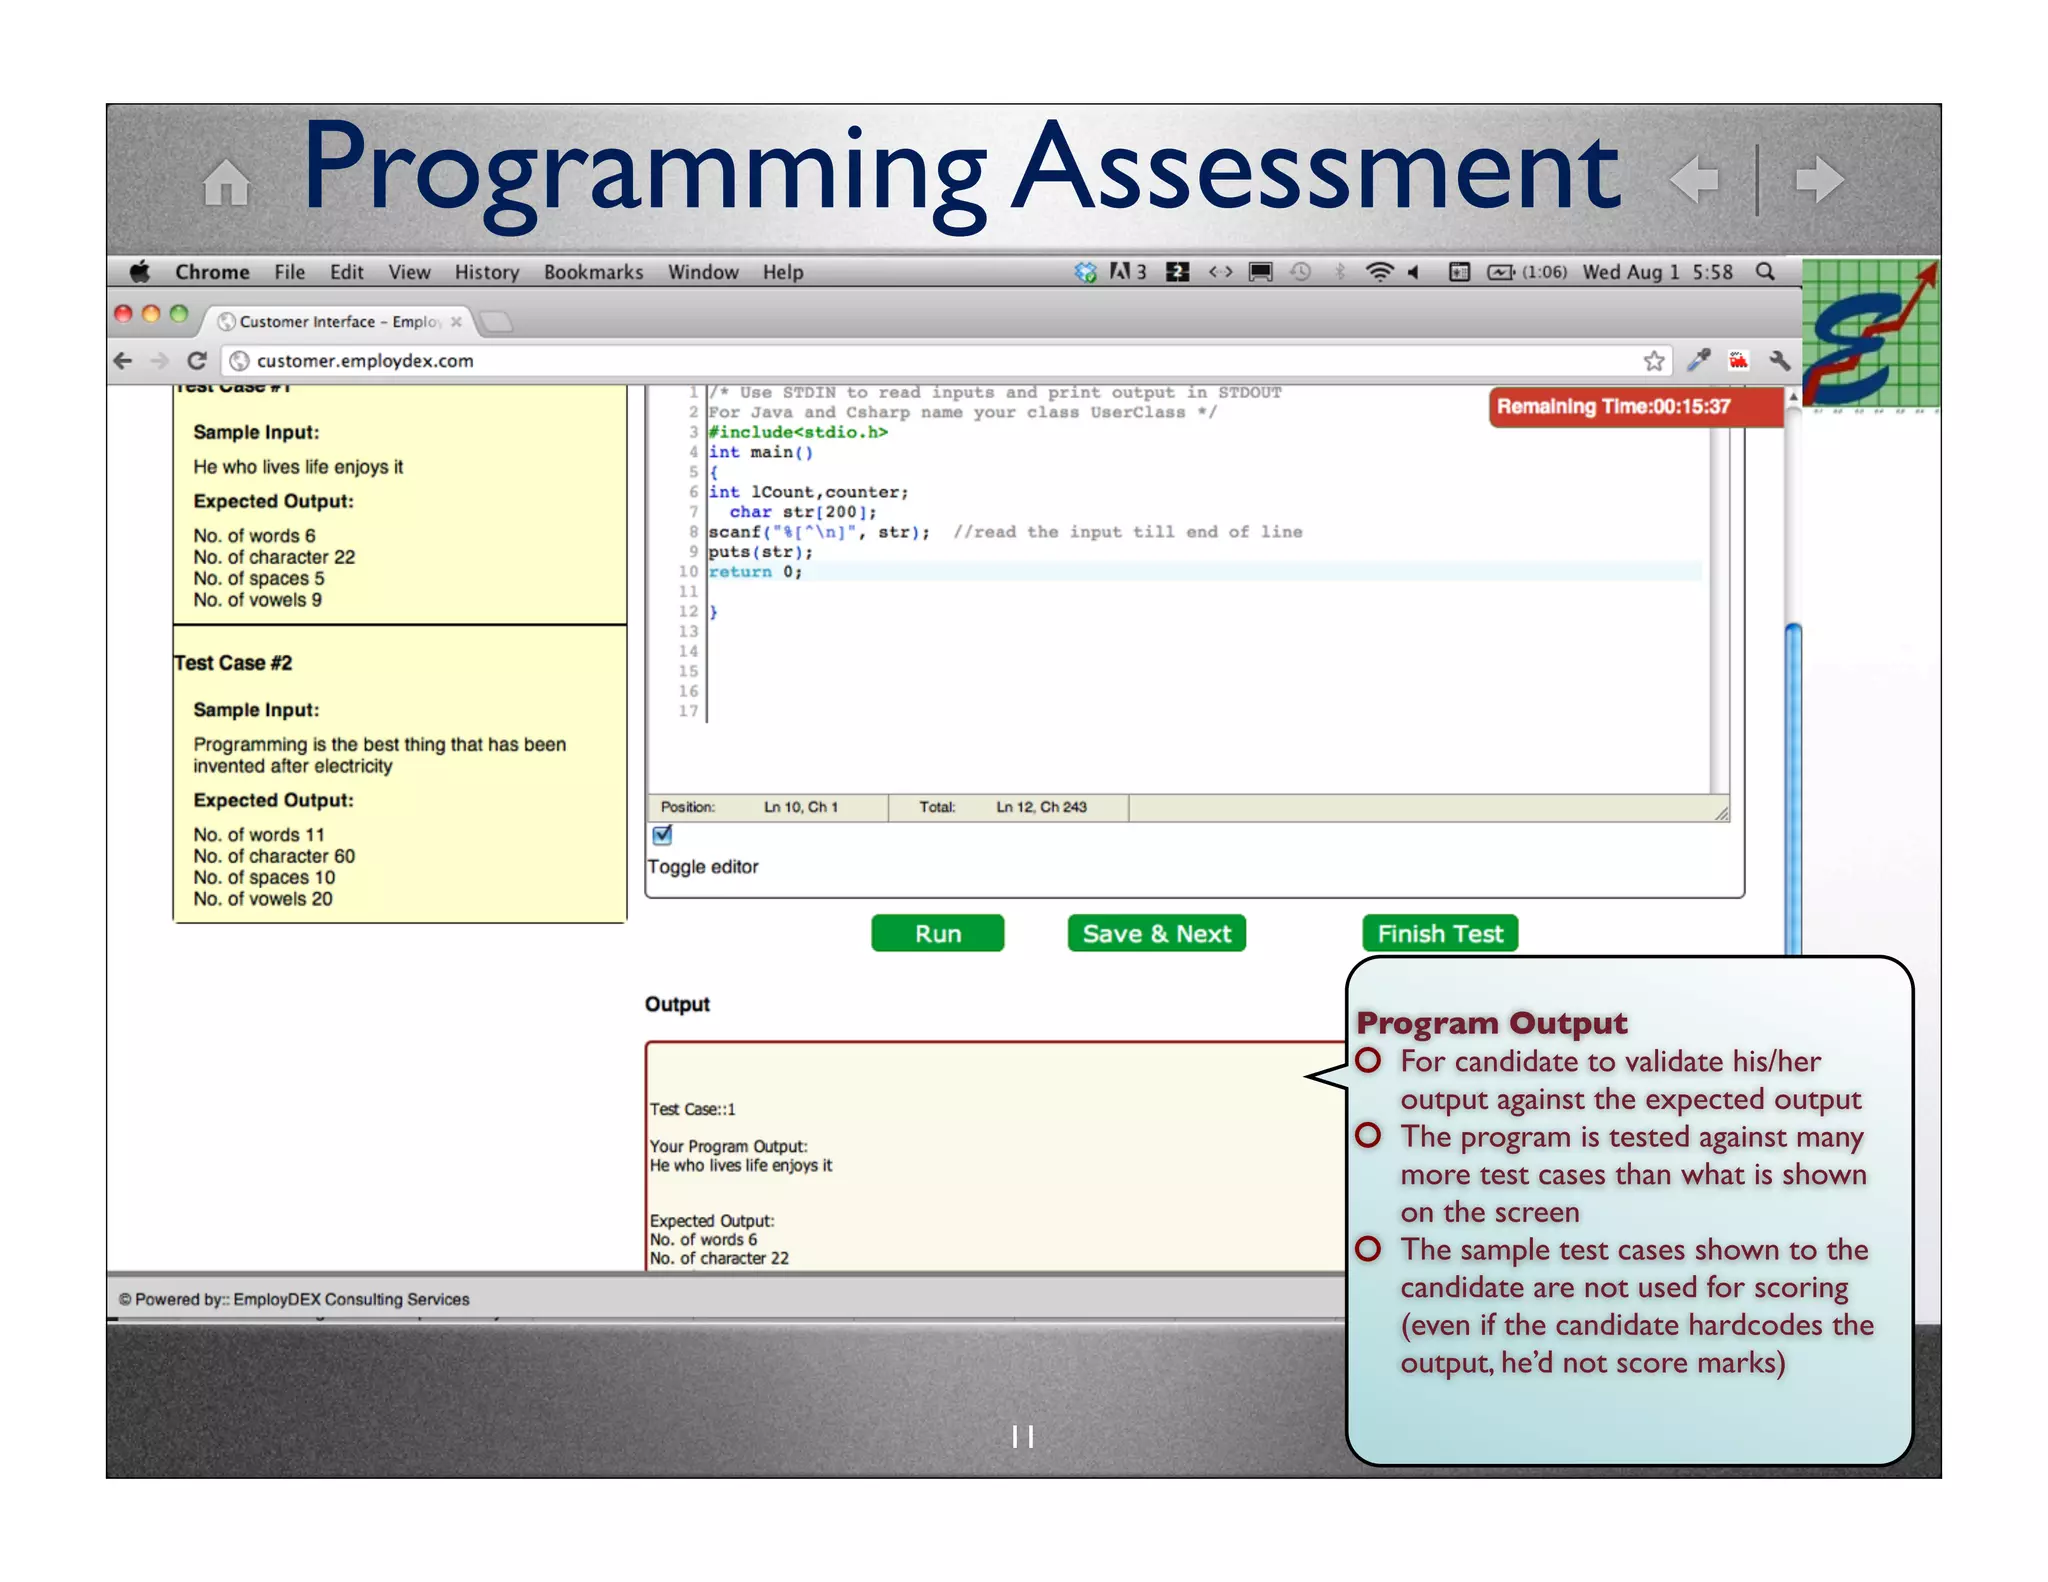Screen dimensions: 2048x1582
Task: Reload the page
Action: 197,361
